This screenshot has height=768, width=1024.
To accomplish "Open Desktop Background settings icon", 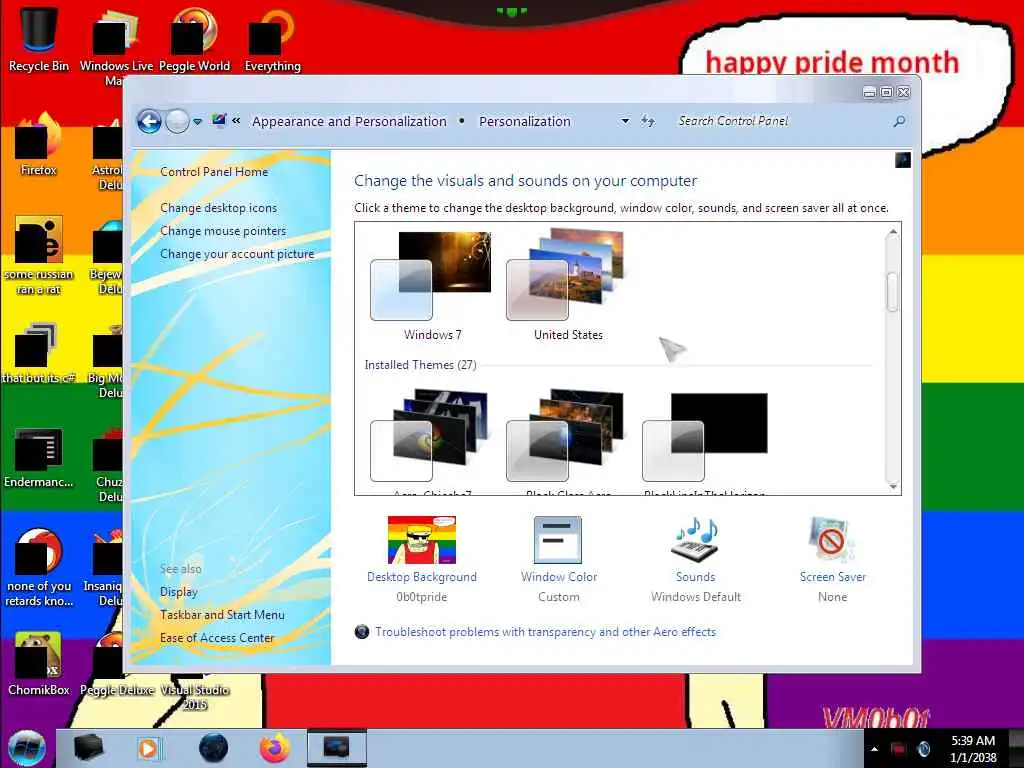I will point(422,540).
